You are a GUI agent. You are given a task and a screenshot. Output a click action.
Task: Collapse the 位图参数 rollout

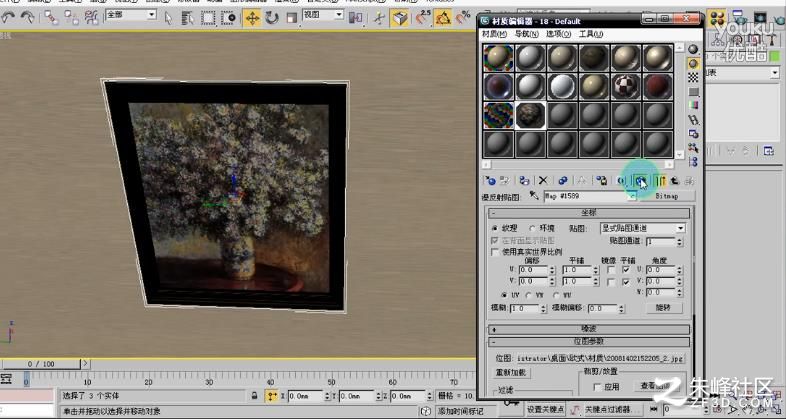589,341
